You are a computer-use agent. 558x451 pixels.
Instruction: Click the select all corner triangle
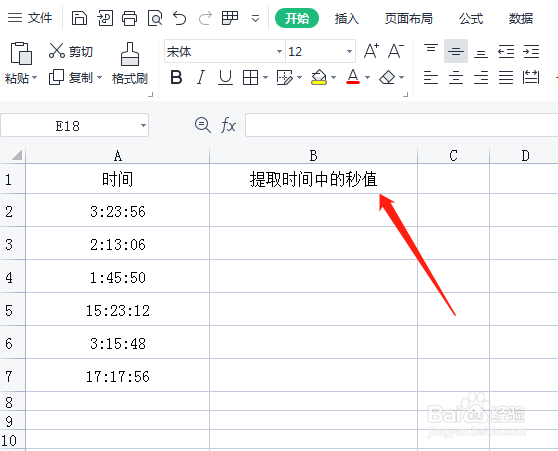point(17,155)
